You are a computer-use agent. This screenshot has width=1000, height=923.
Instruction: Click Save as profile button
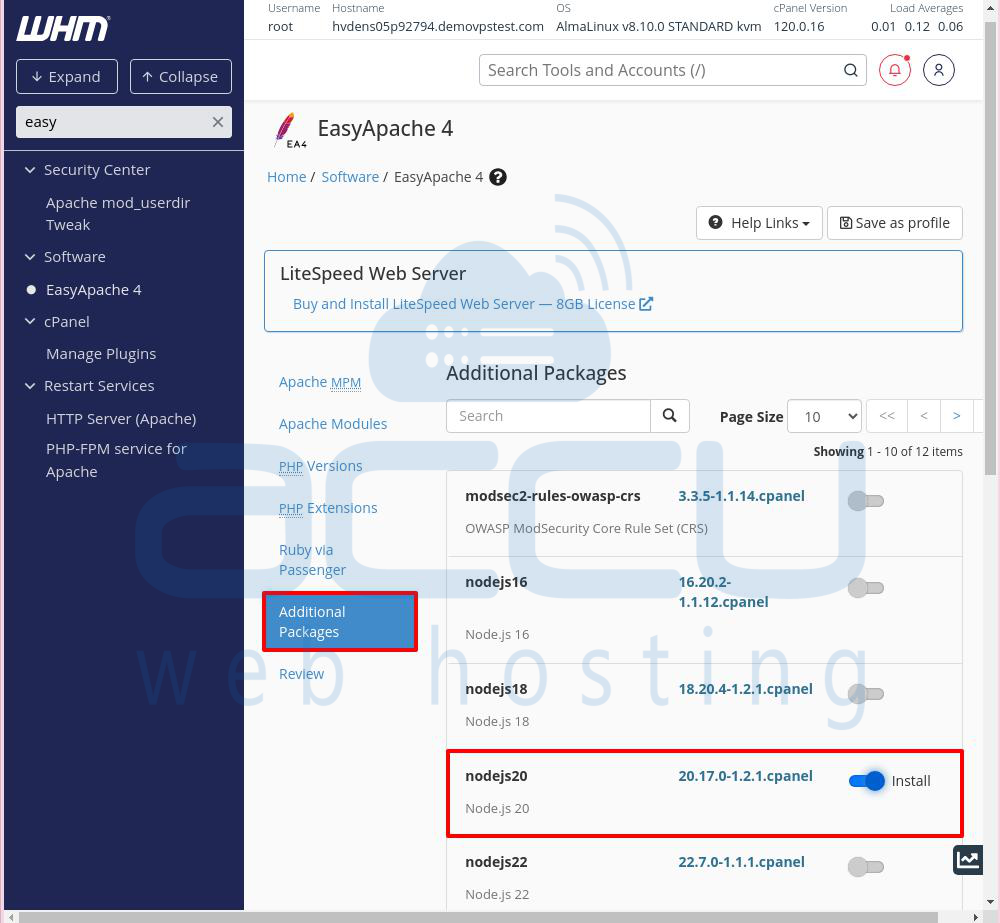click(x=894, y=223)
